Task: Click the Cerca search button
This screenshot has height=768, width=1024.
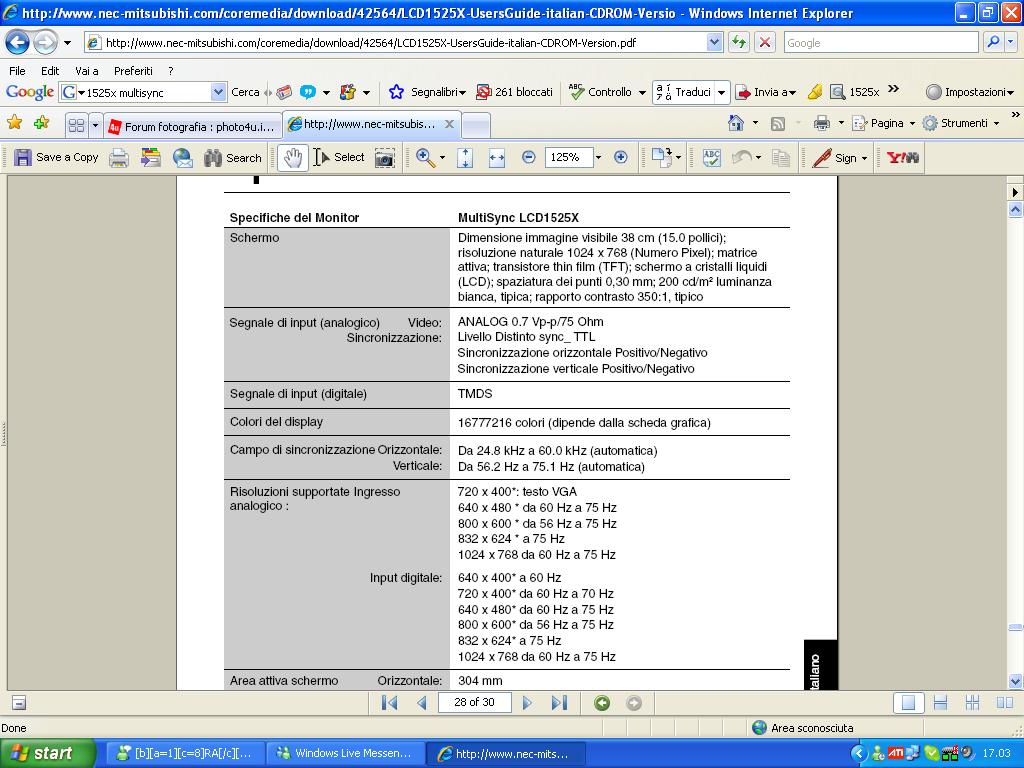Action: pyautogui.click(x=246, y=92)
